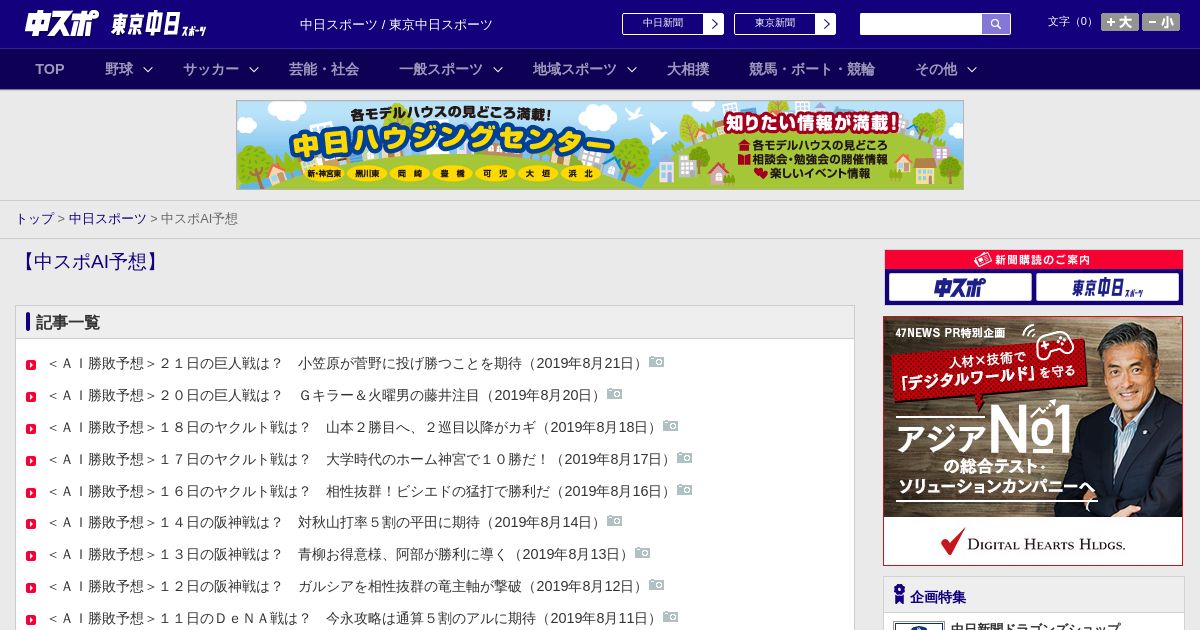Image resolution: width=1200 pixels, height=630 pixels.
Task: Click camera icon beside August 13 article
Action: pos(643,553)
